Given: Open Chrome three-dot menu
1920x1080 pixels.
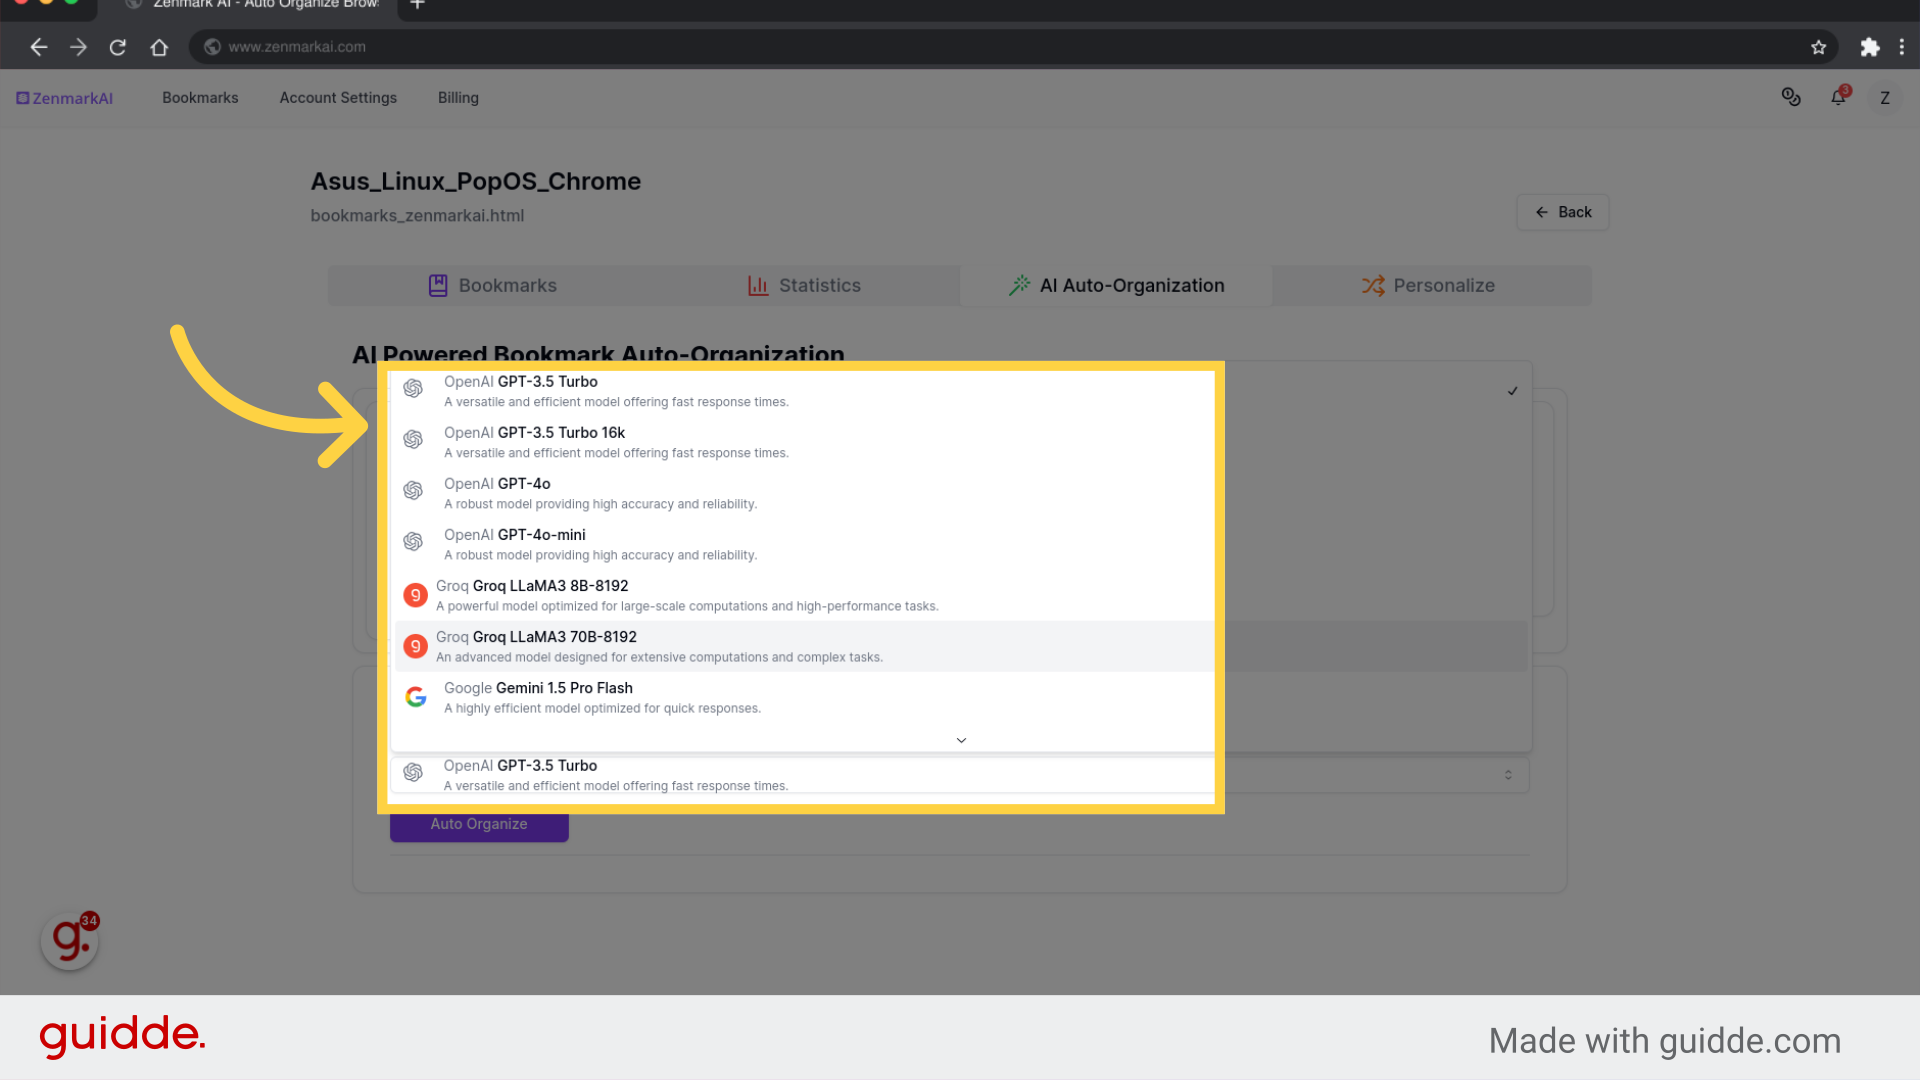Looking at the screenshot, I should (x=1901, y=47).
